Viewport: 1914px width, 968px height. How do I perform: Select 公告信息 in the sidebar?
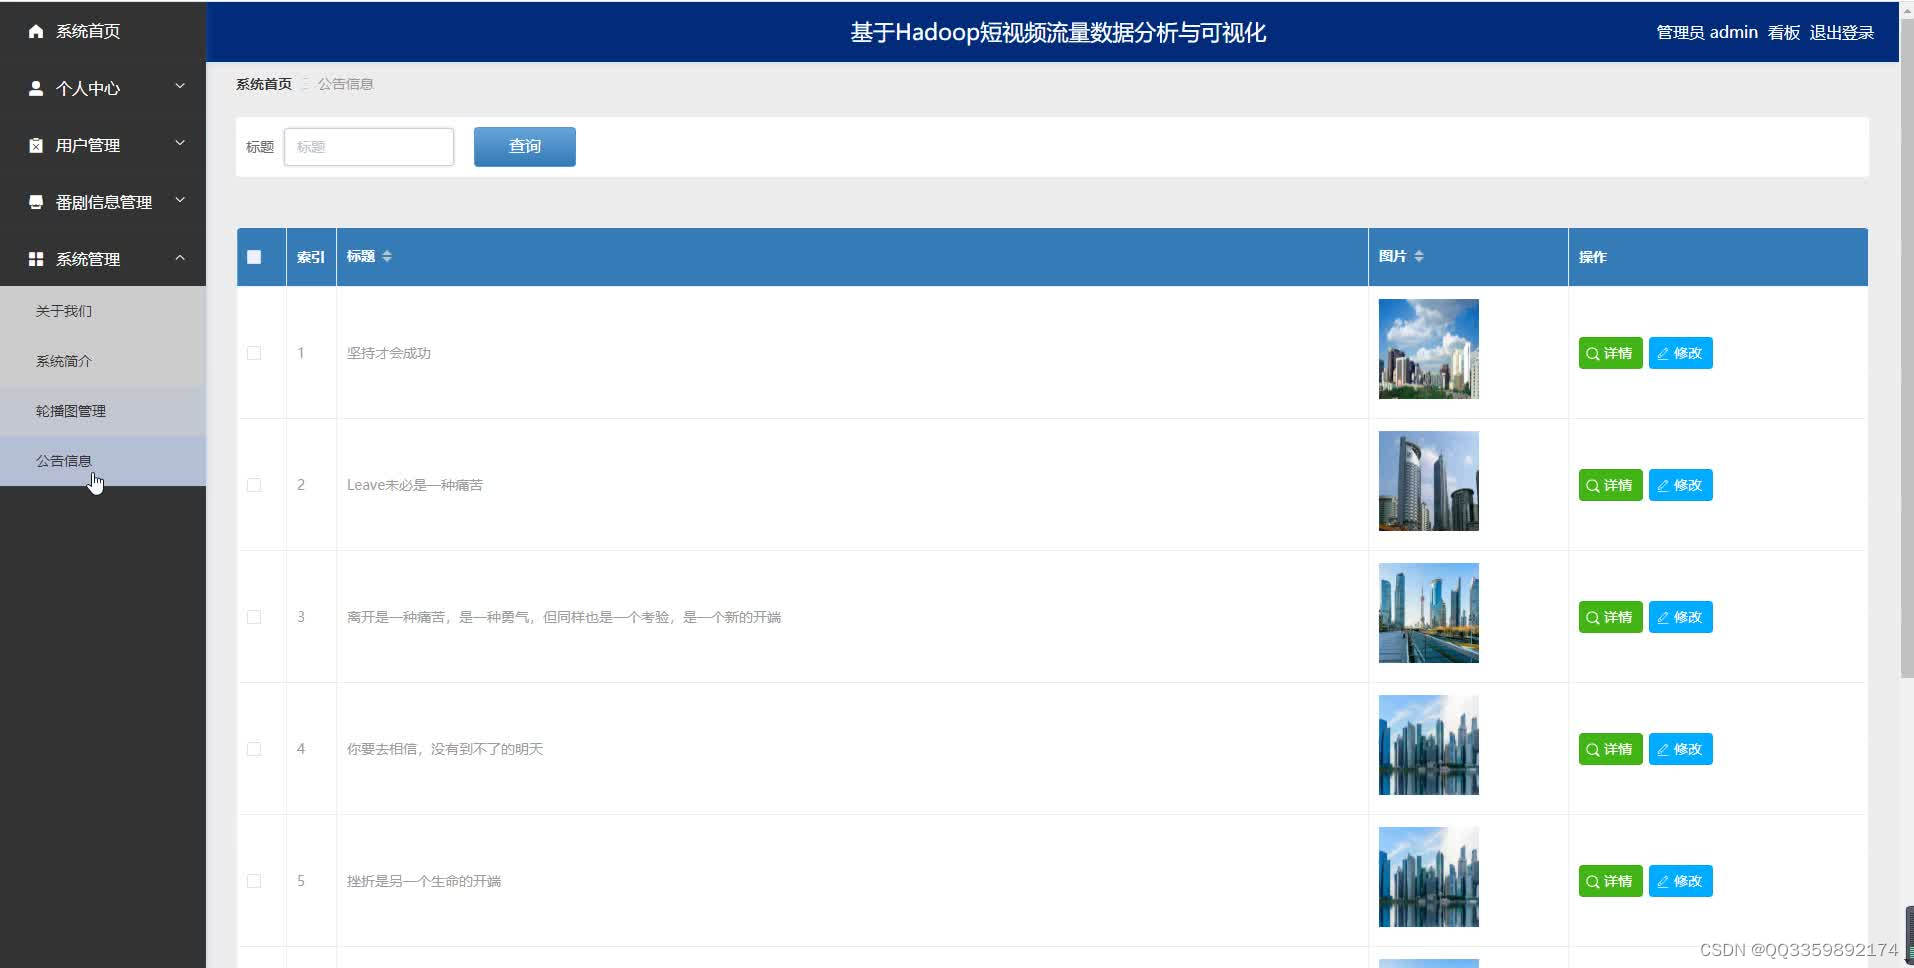coord(103,461)
